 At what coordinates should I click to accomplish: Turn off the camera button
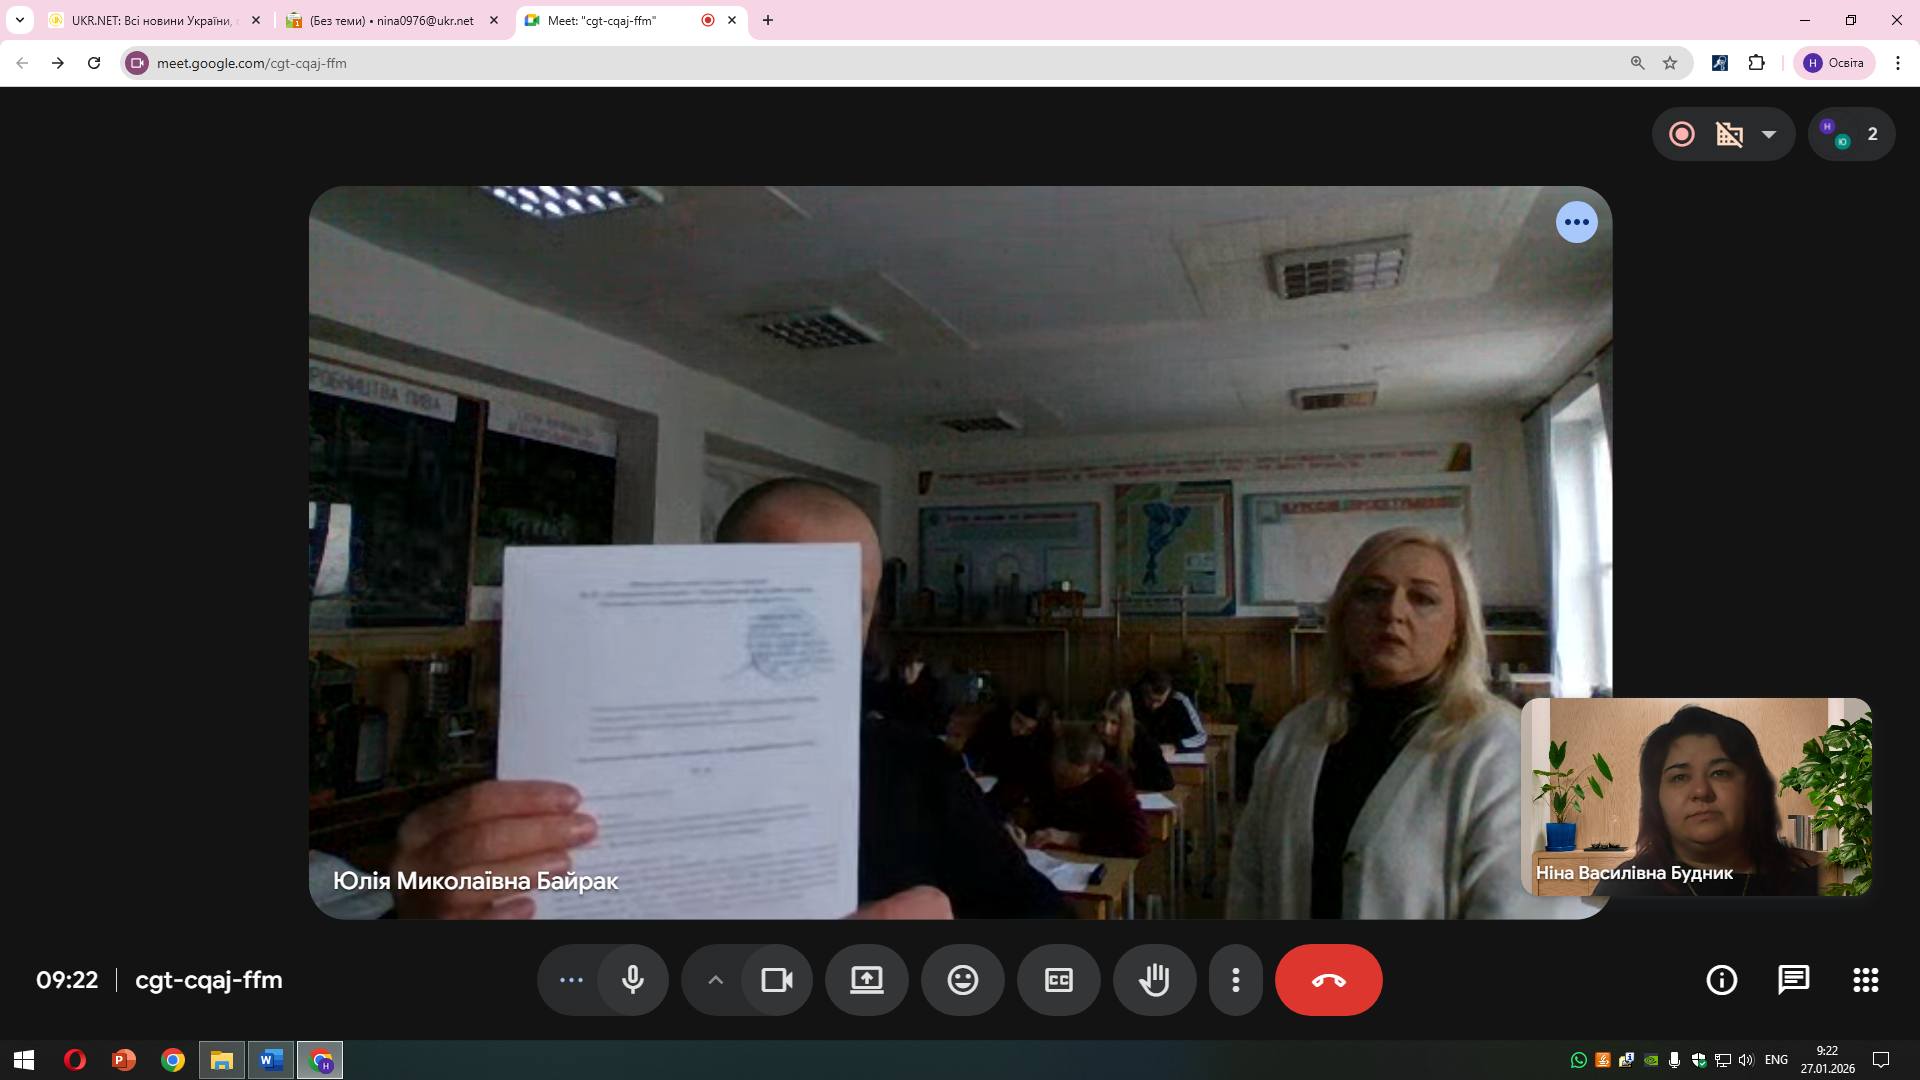[x=777, y=980]
